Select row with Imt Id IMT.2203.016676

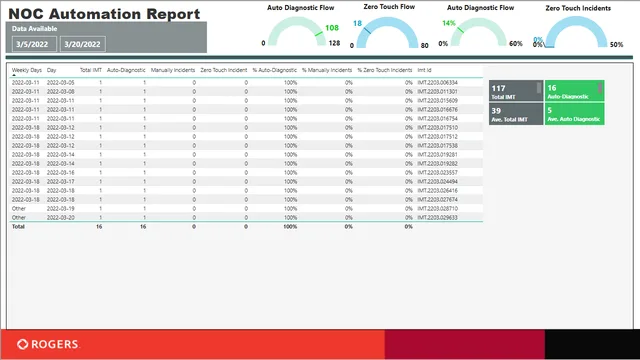pos(246,109)
